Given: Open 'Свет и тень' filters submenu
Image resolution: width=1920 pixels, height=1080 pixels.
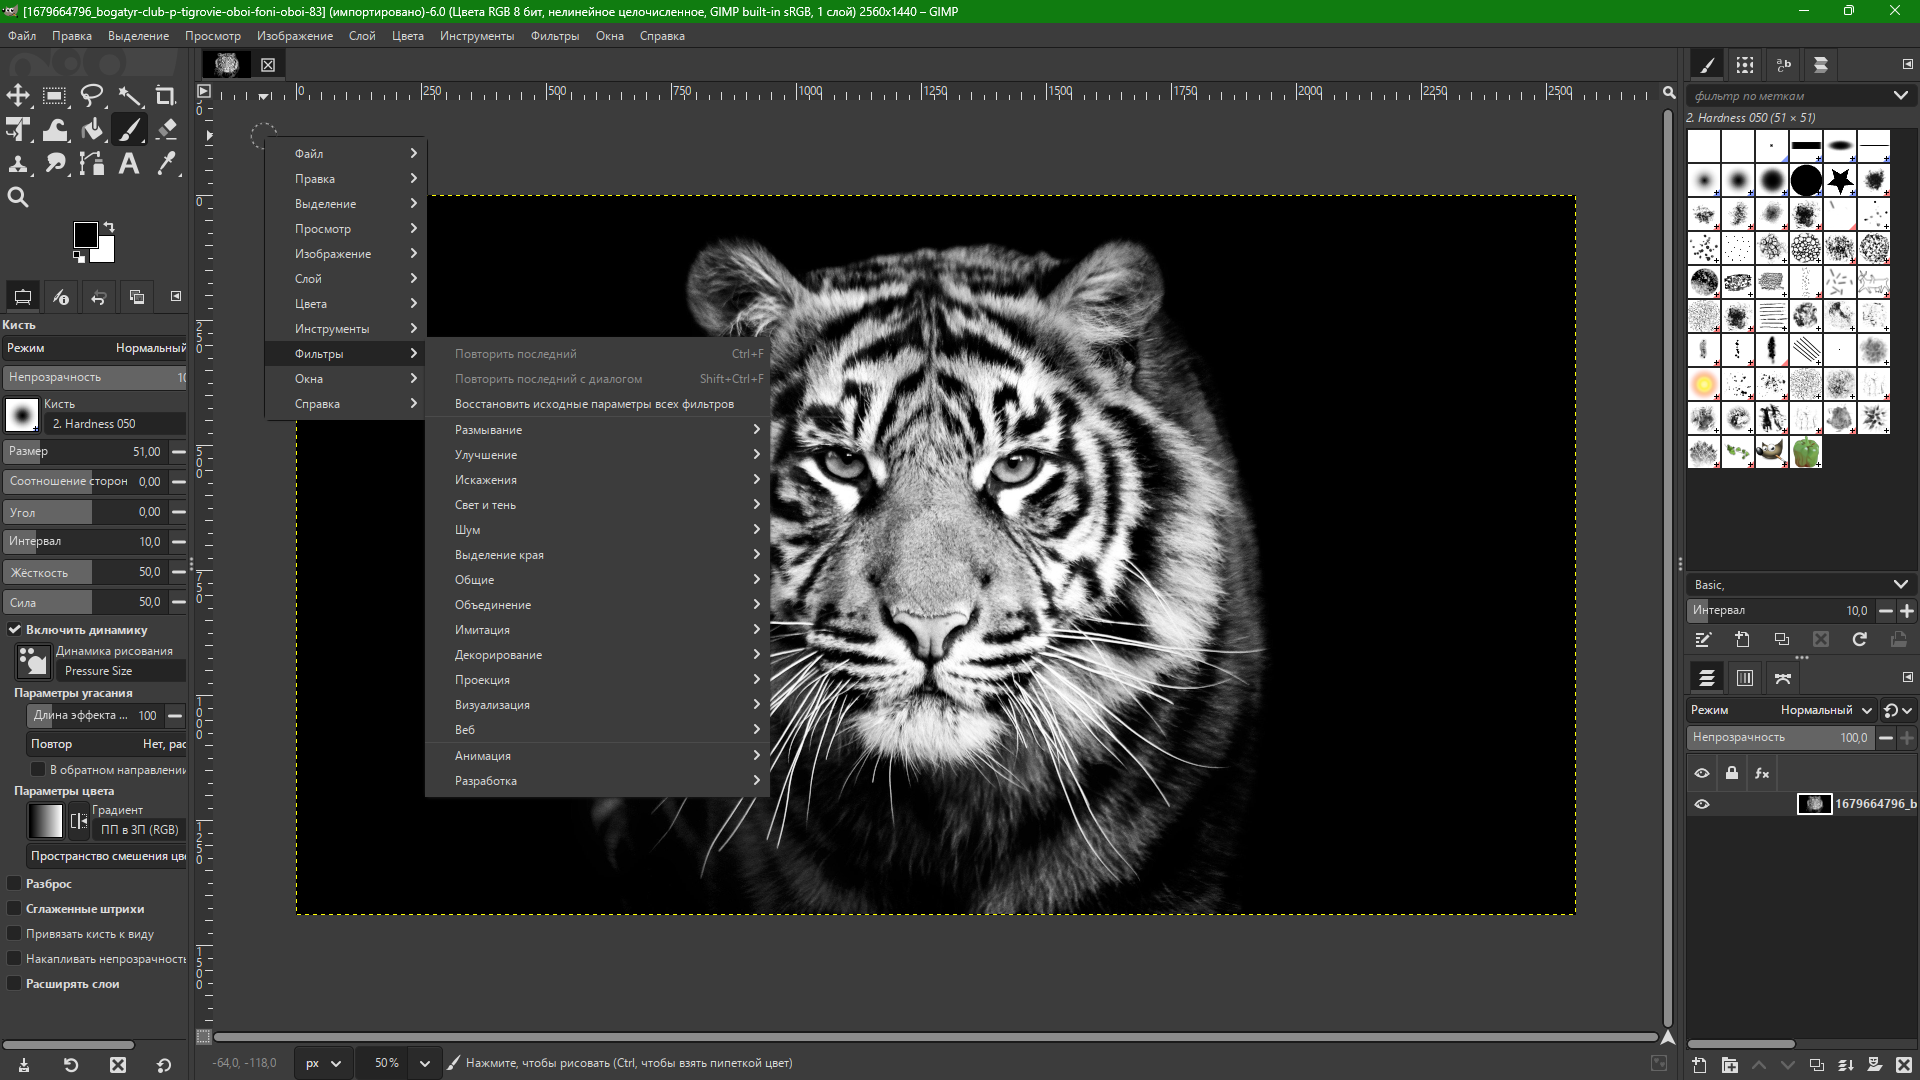Looking at the screenshot, I should [x=597, y=505].
